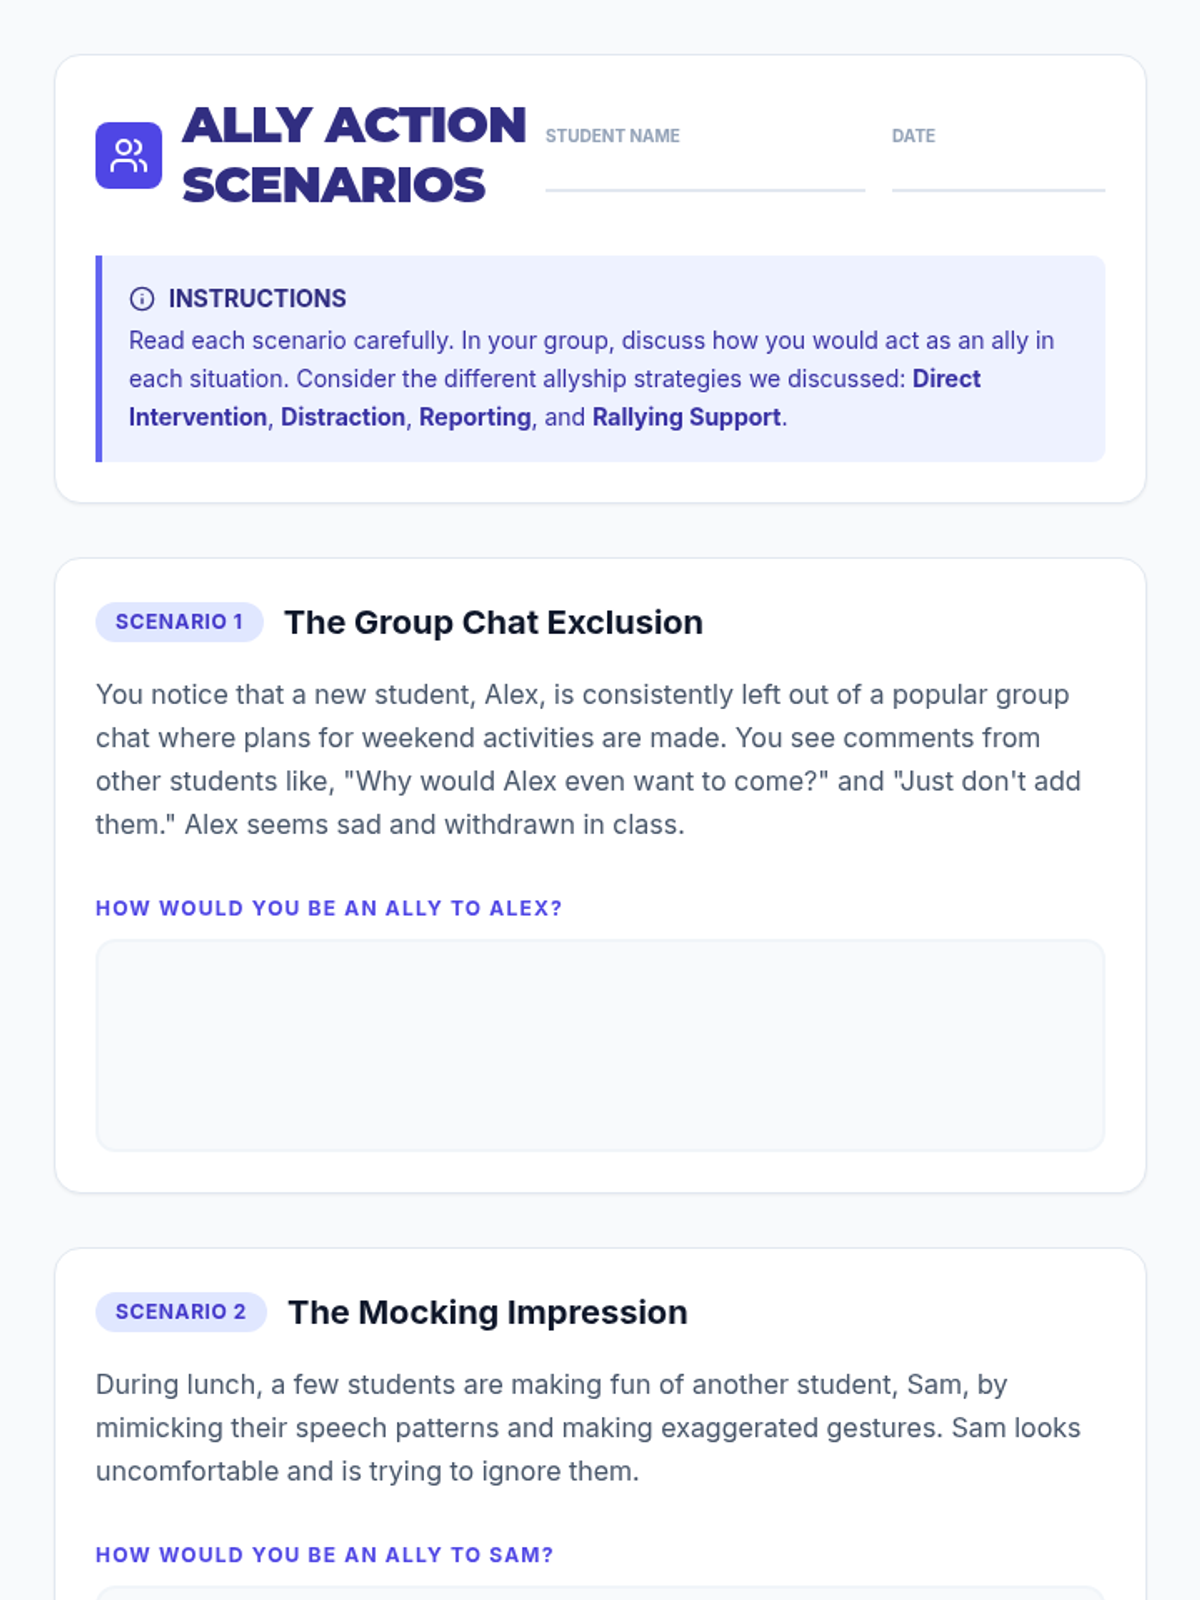Click the Scenario 2 answer box top edge
Screen dimensions: 1200x1600
point(600,1588)
